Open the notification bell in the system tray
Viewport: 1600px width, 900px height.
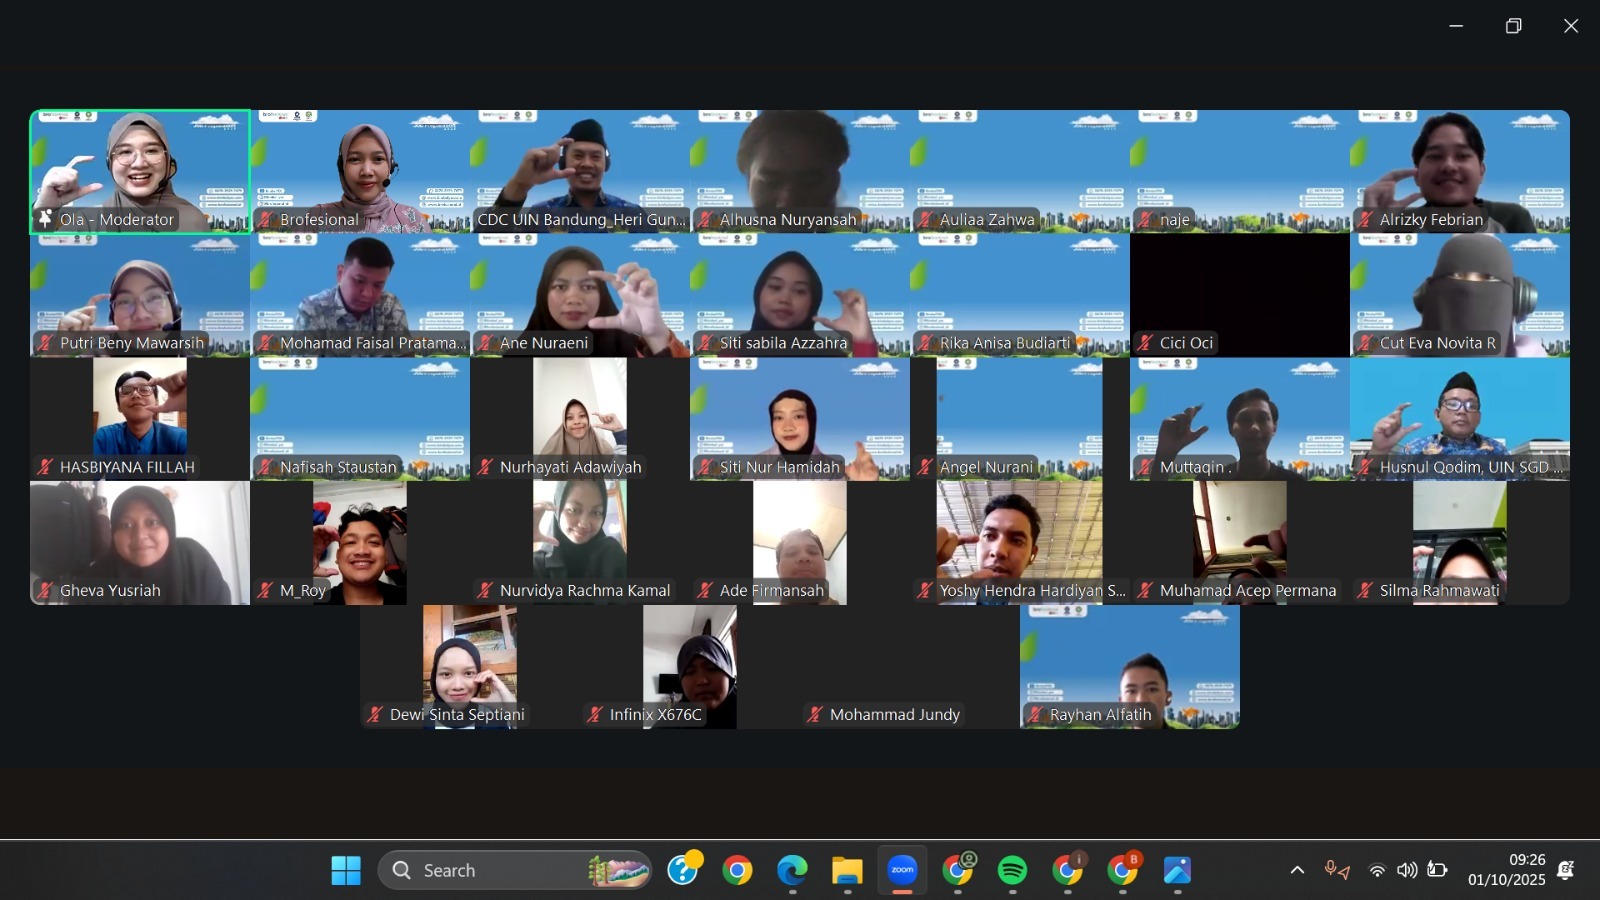pos(1566,870)
